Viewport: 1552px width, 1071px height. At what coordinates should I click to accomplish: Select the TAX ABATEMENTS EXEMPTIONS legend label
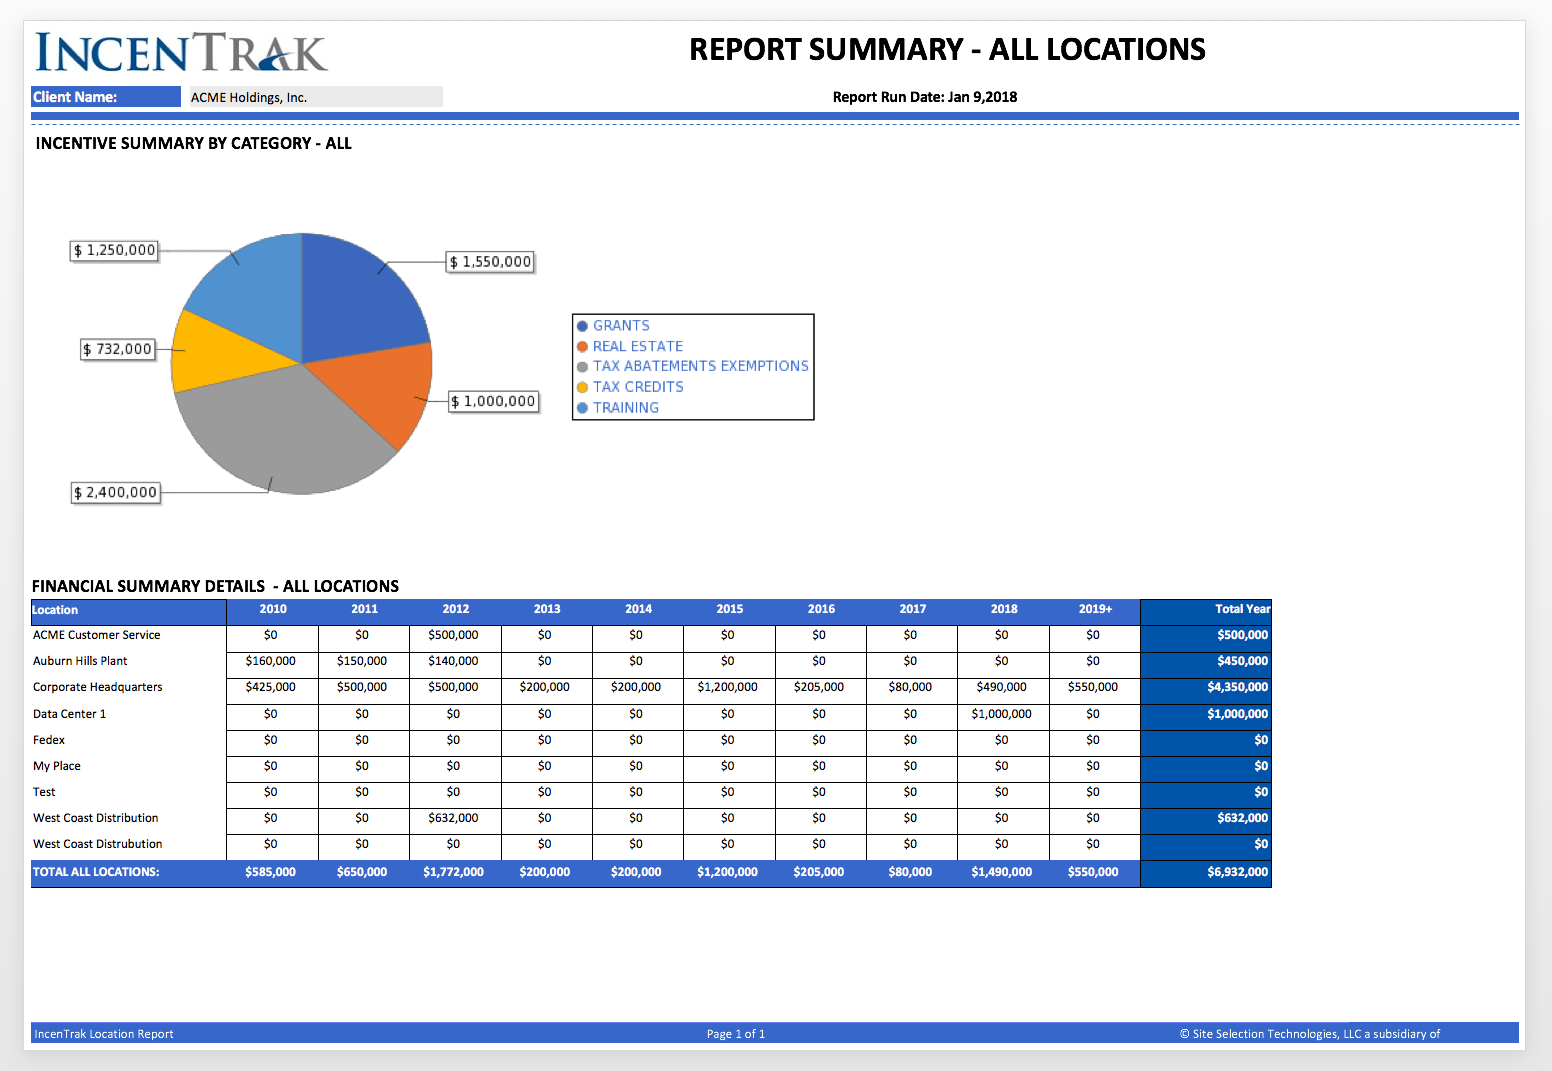pyautogui.click(x=700, y=367)
